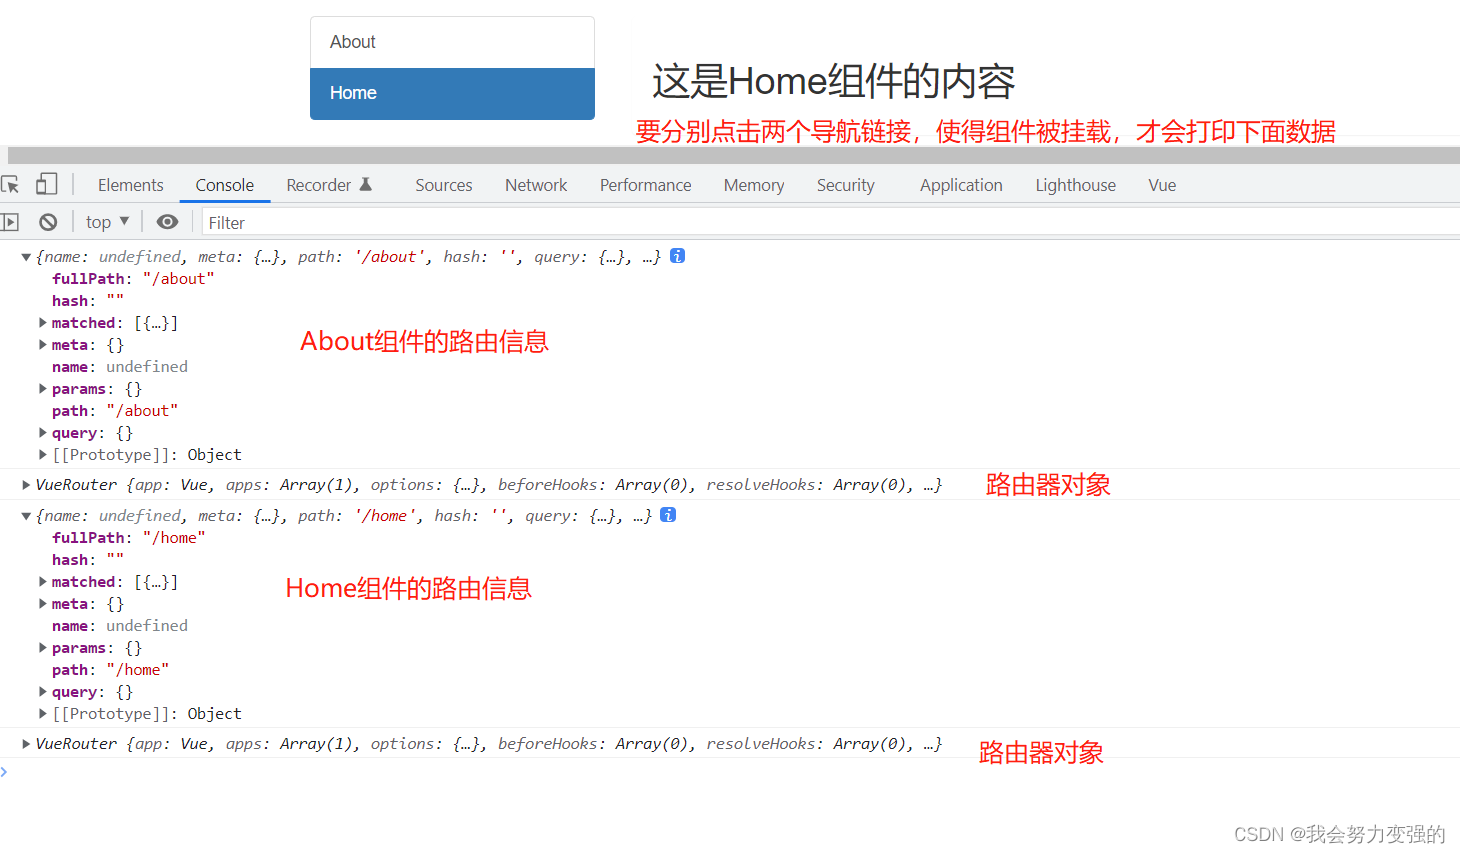Expand the bottom VueRouter object
This screenshot has width=1460, height=853.
(25, 743)
